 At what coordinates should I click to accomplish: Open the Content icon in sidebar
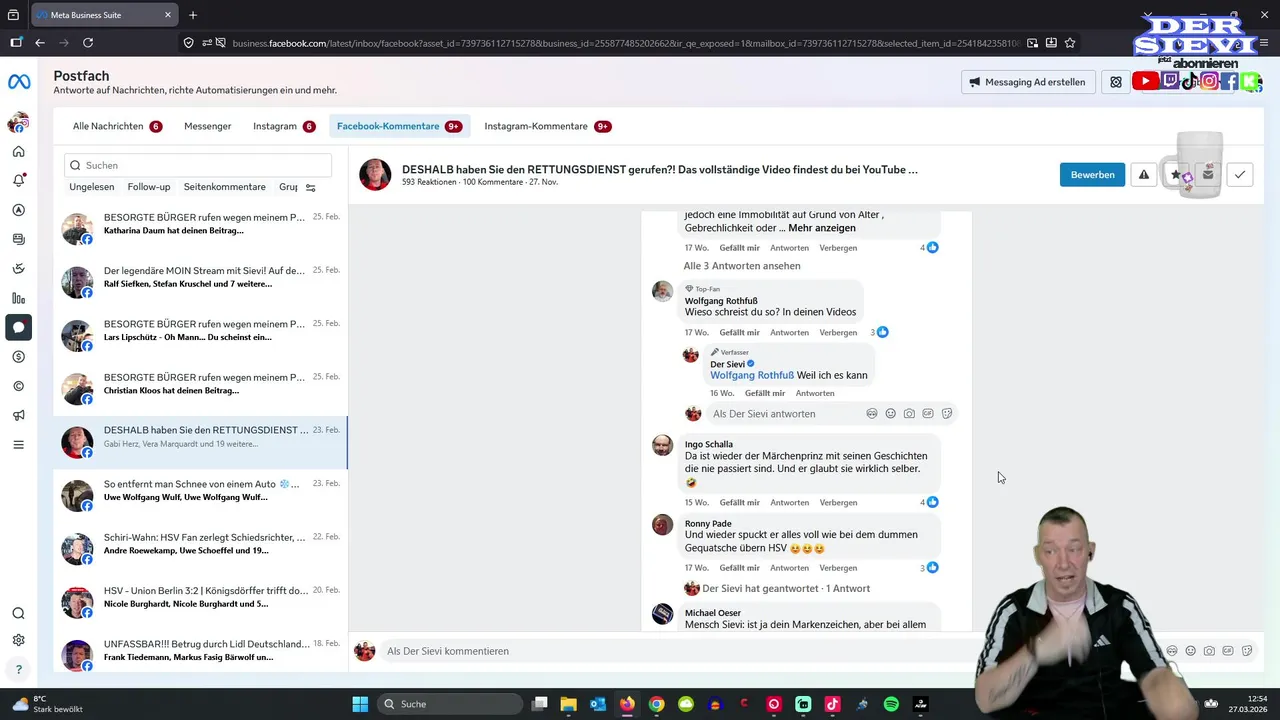click(18, 240)
